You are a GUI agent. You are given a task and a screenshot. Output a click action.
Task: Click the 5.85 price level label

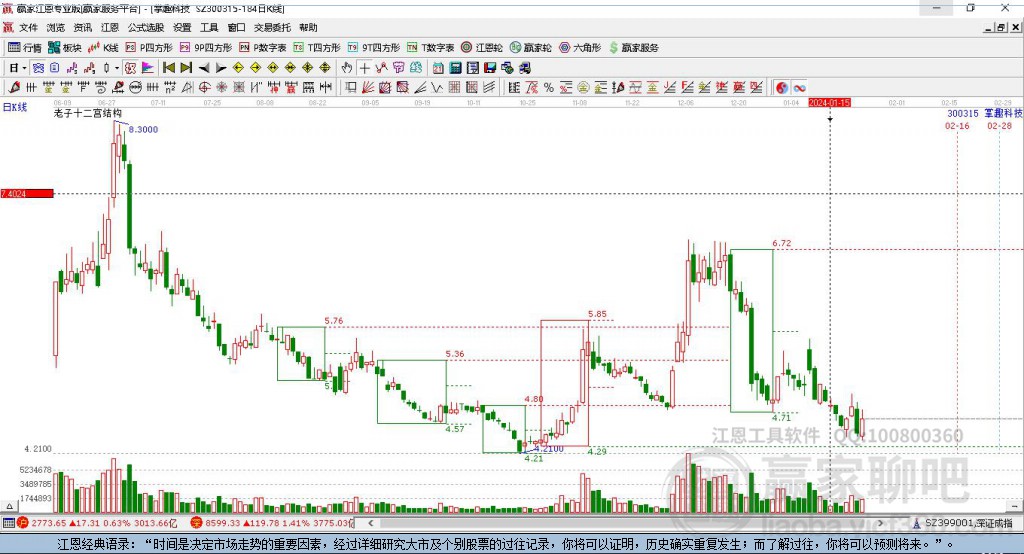coord(597,314)
